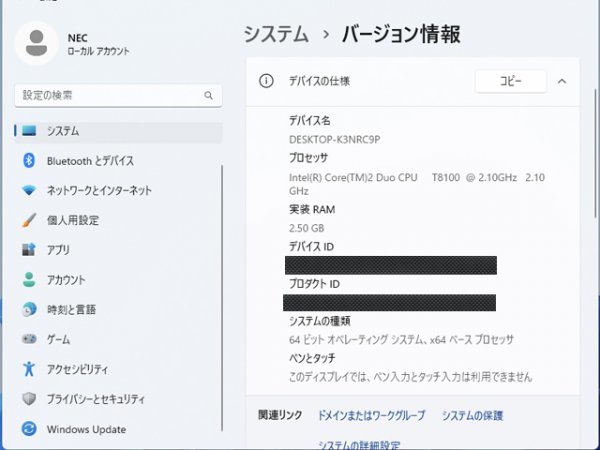Click the Windows Update refresh icon

29,429
